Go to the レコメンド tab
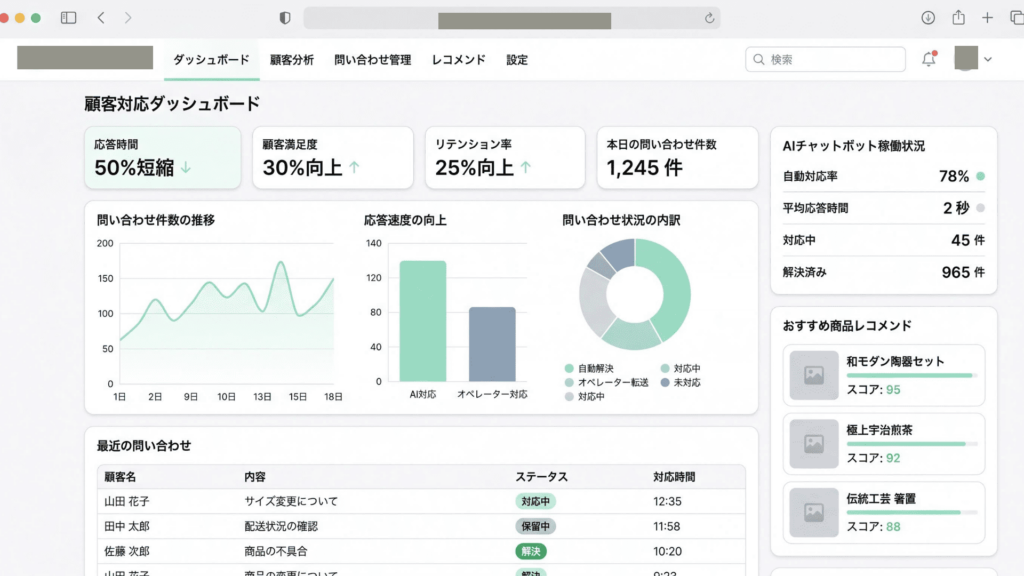The height and width of the screenshot is (576, 1024). pos(458,59)
